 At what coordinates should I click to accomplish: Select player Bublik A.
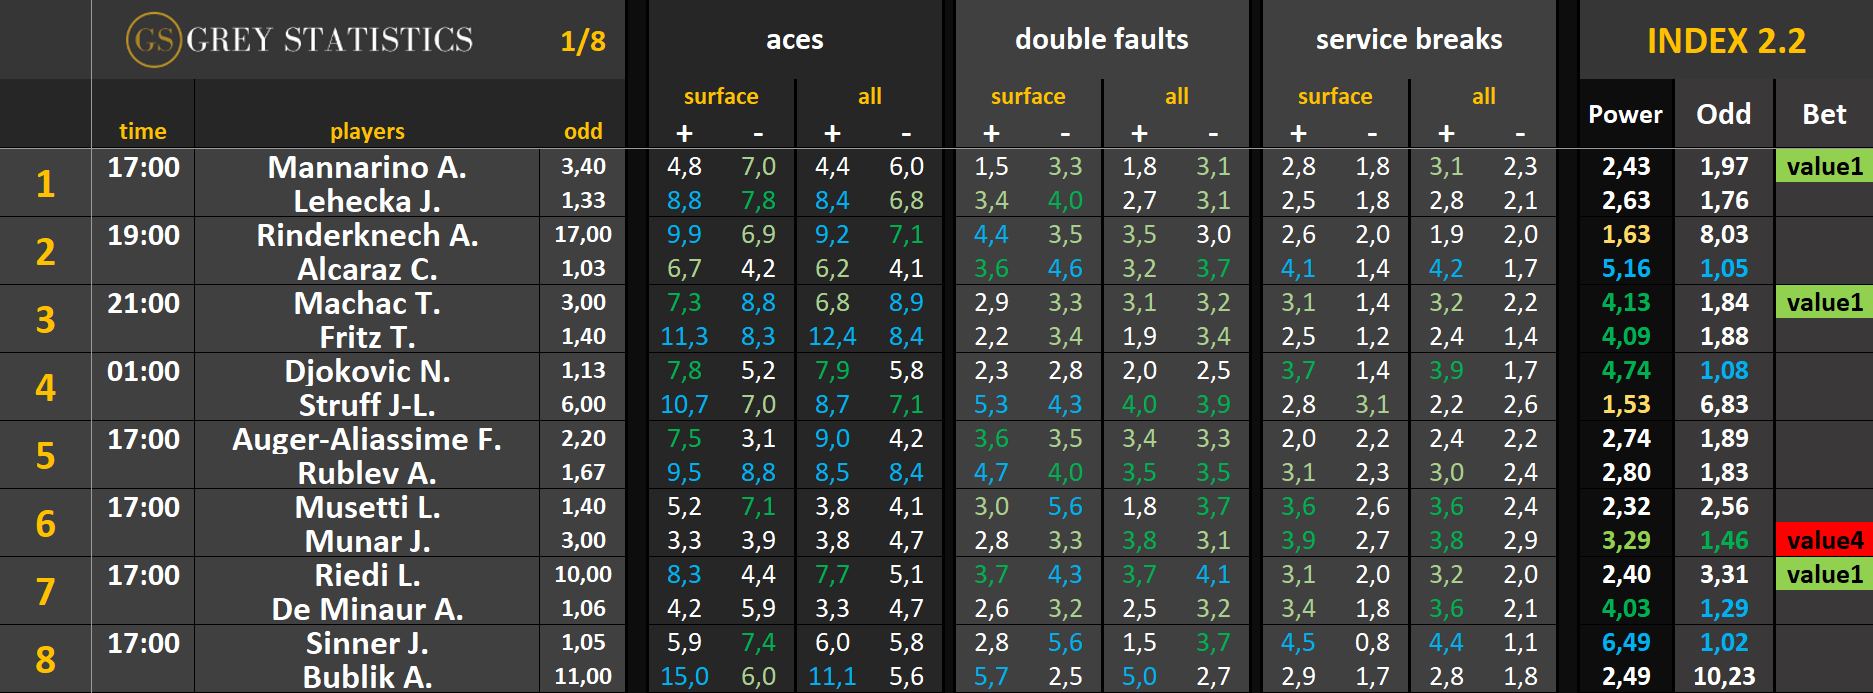click(x=367, y=677)
